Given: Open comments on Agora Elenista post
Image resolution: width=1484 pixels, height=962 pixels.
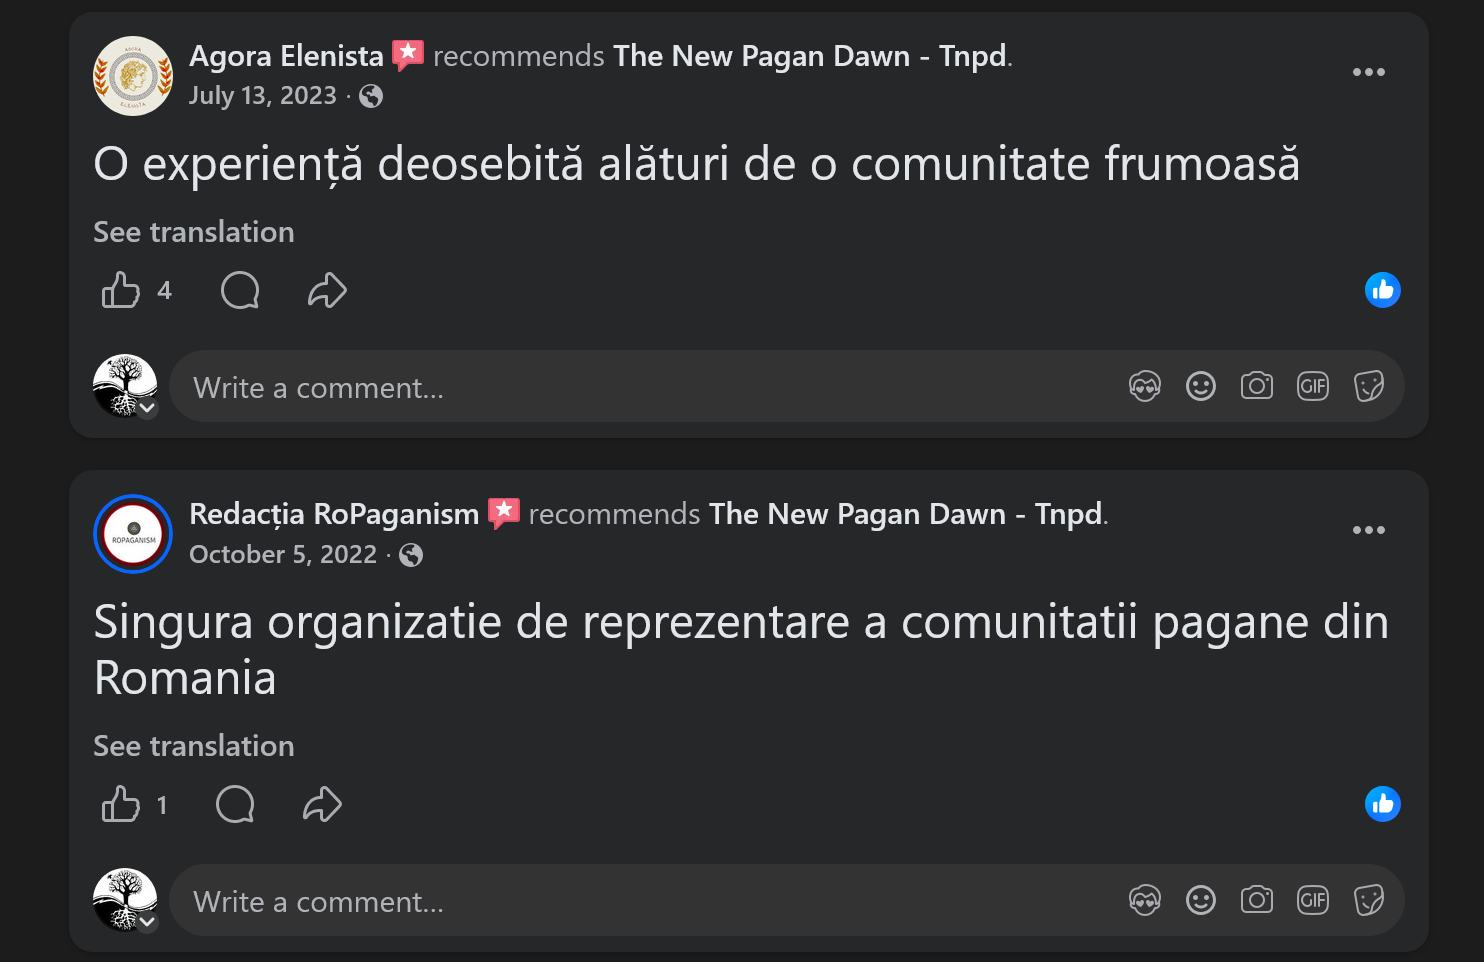Looking at the screenshot, I should tap(240, 291).
